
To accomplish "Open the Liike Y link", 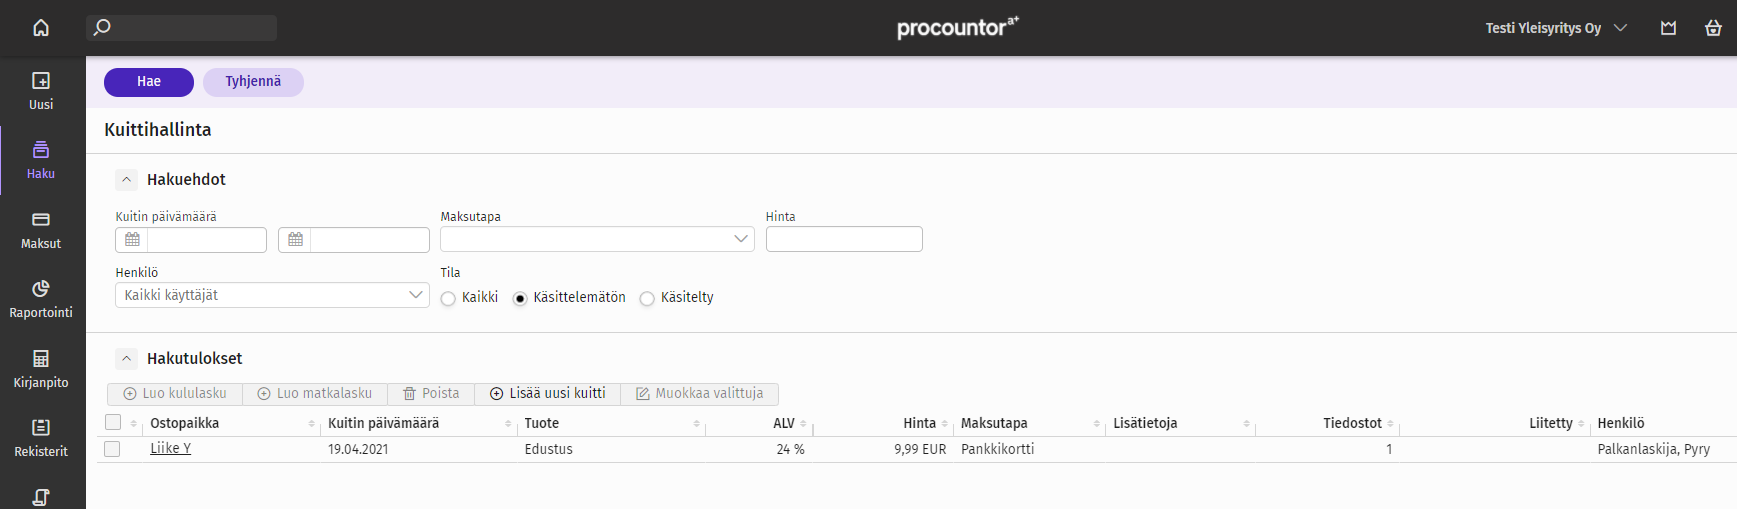I will (x=170, y=449).
